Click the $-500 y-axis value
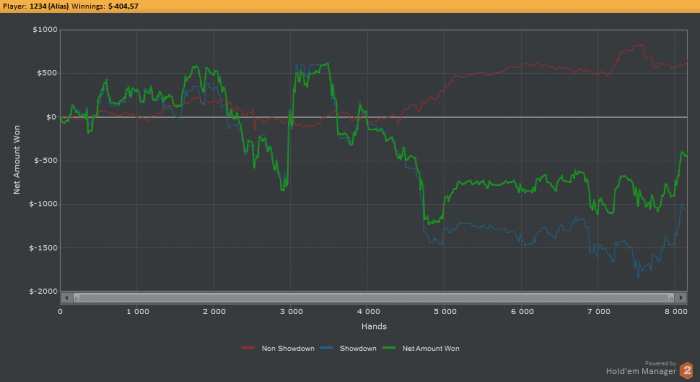Screen dimensions: 700x382 46,161
